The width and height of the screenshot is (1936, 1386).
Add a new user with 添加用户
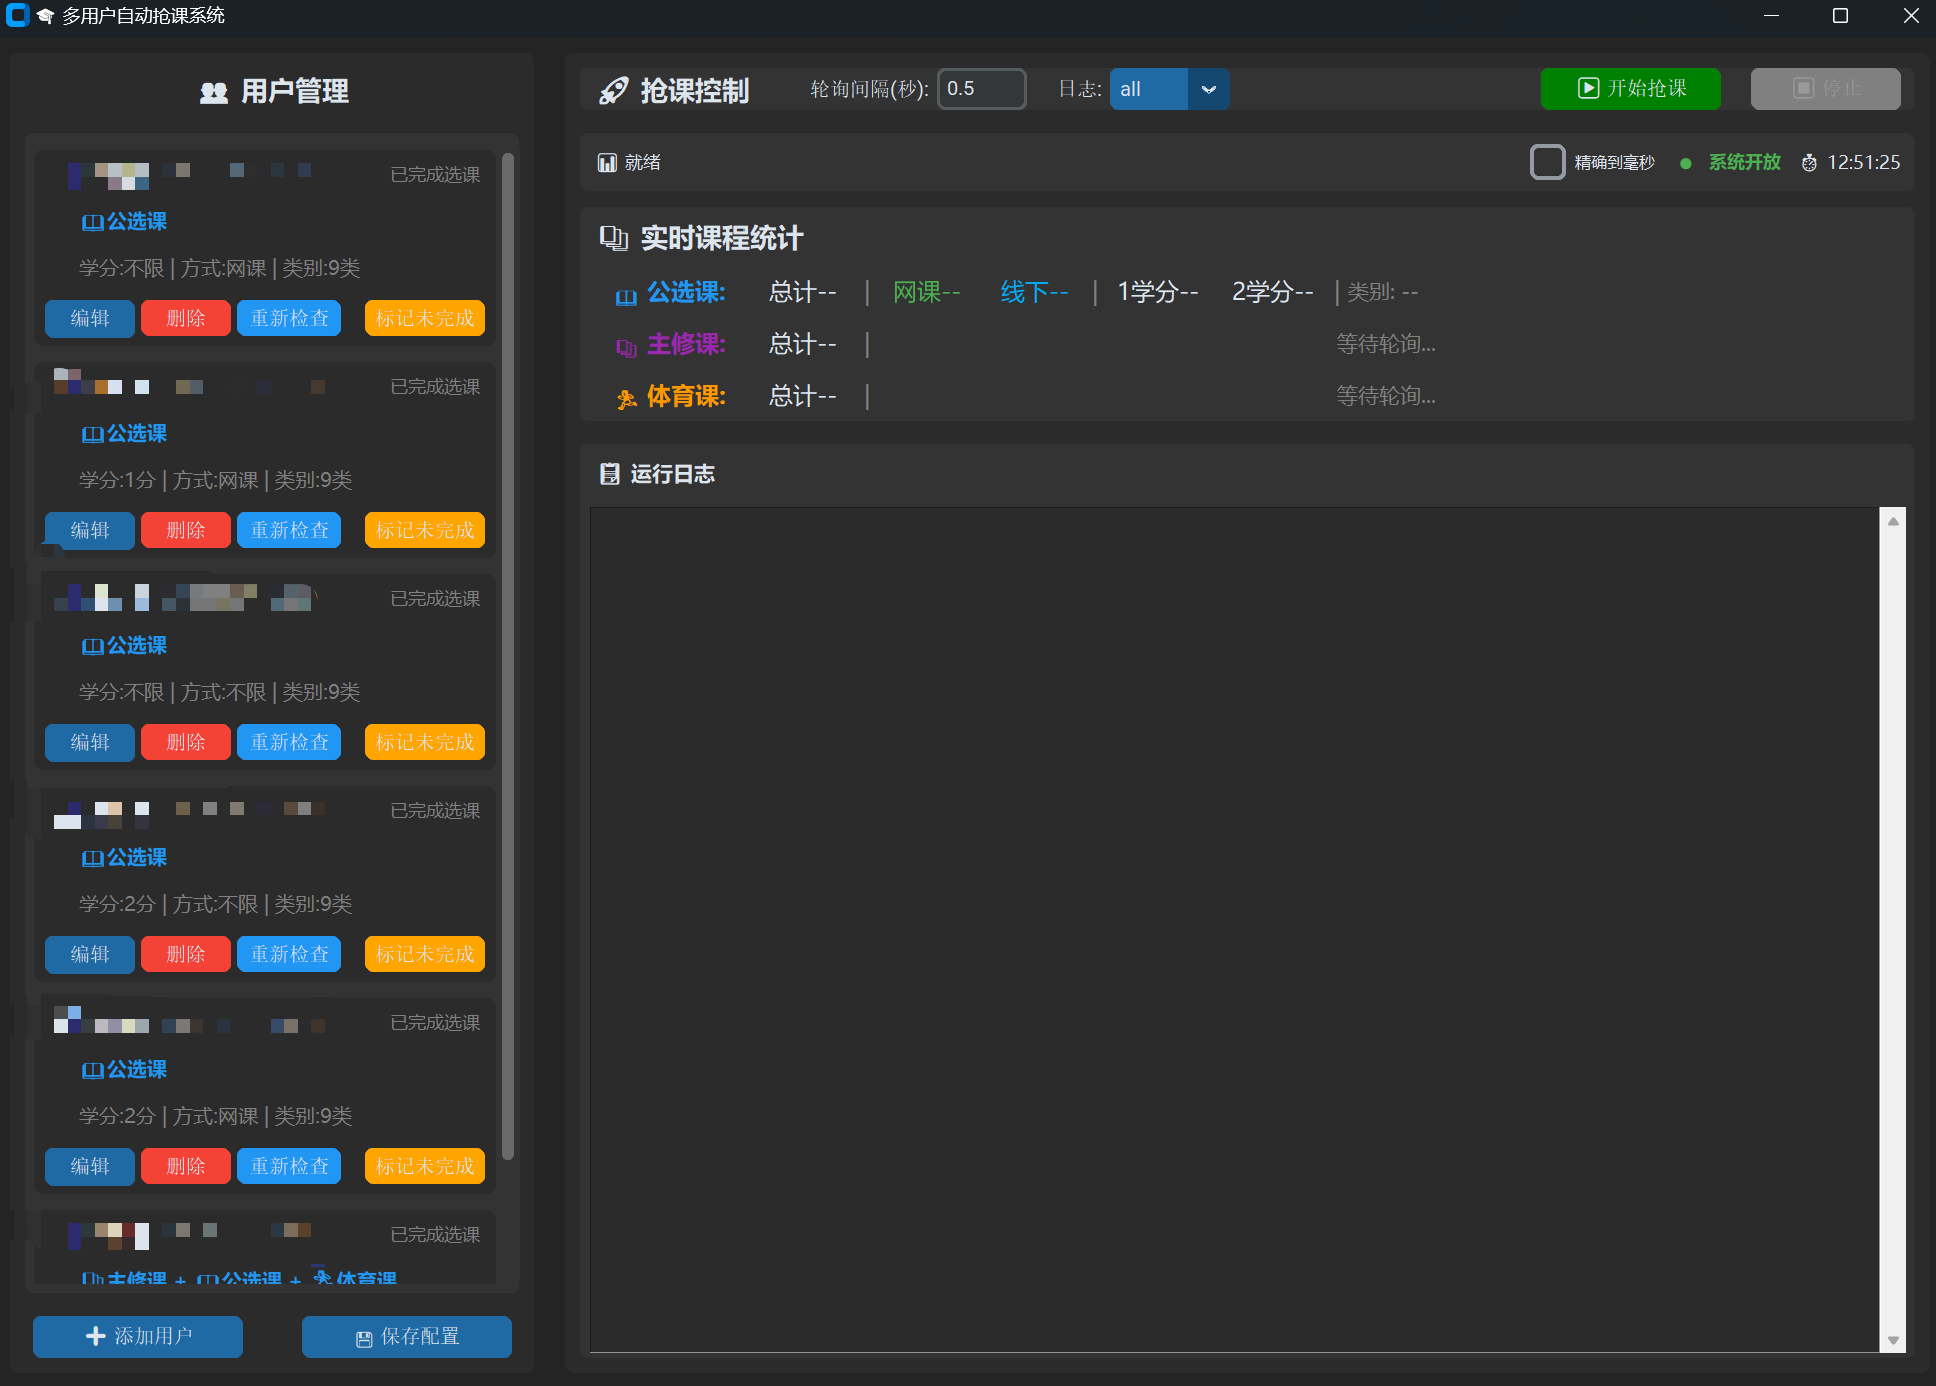pyautogui.click(x=138, y=1337)
